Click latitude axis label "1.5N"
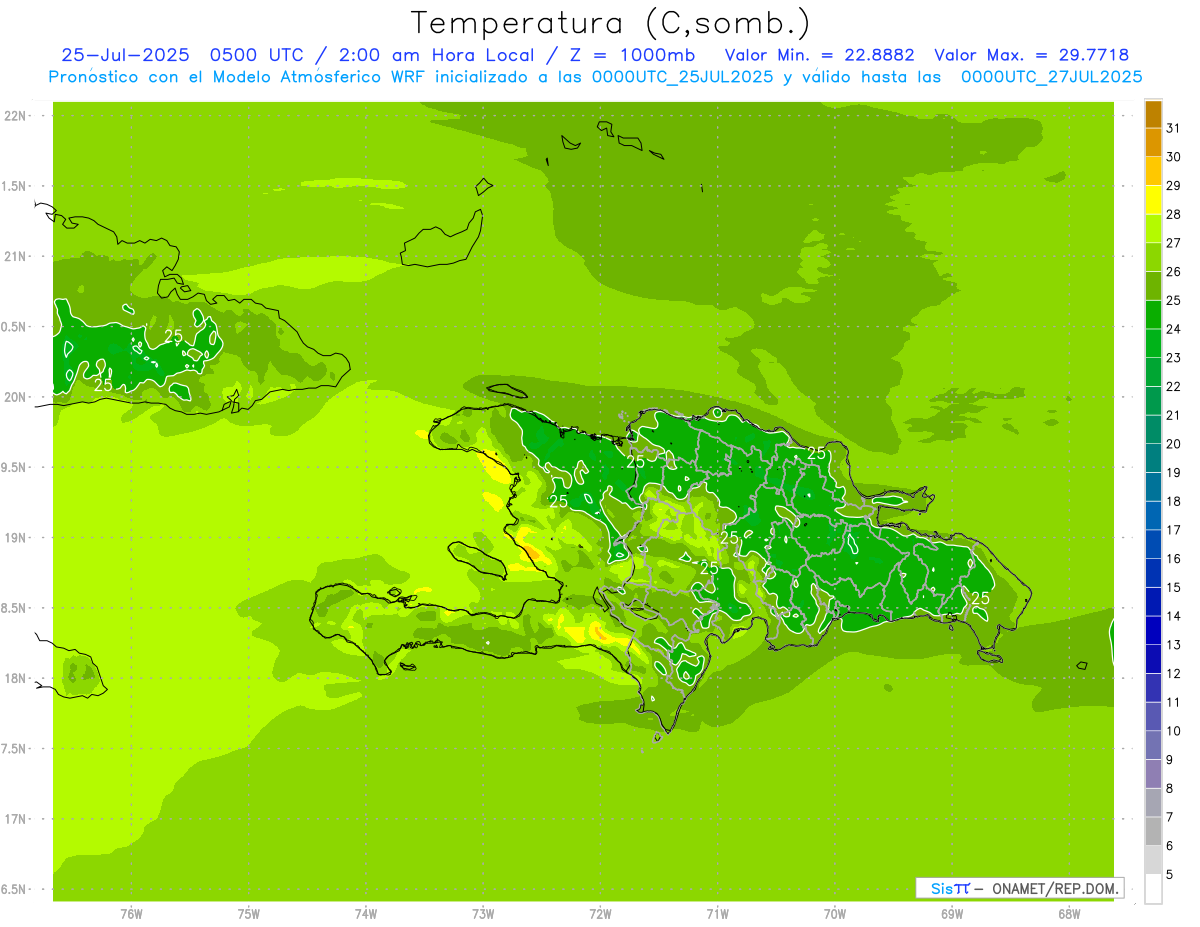 point(13,186)
